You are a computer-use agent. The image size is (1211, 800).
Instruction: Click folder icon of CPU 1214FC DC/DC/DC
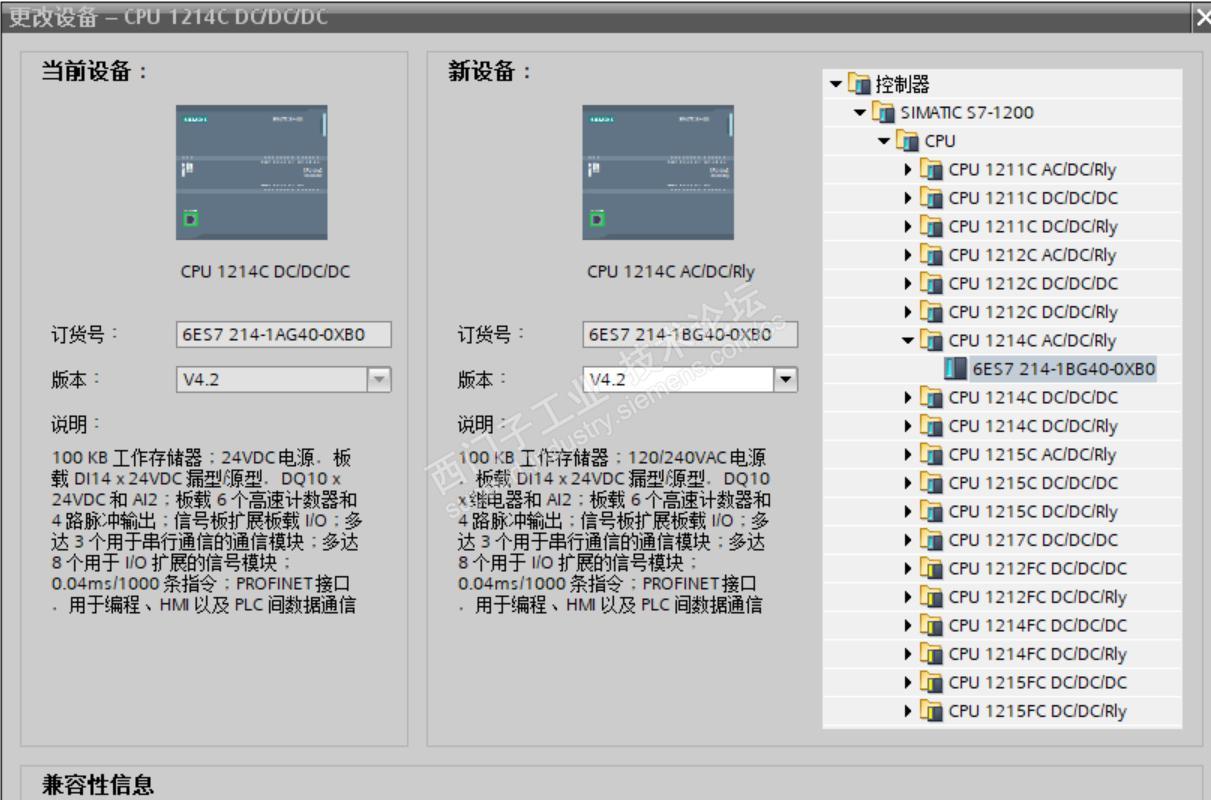click(x=931, y=626)
